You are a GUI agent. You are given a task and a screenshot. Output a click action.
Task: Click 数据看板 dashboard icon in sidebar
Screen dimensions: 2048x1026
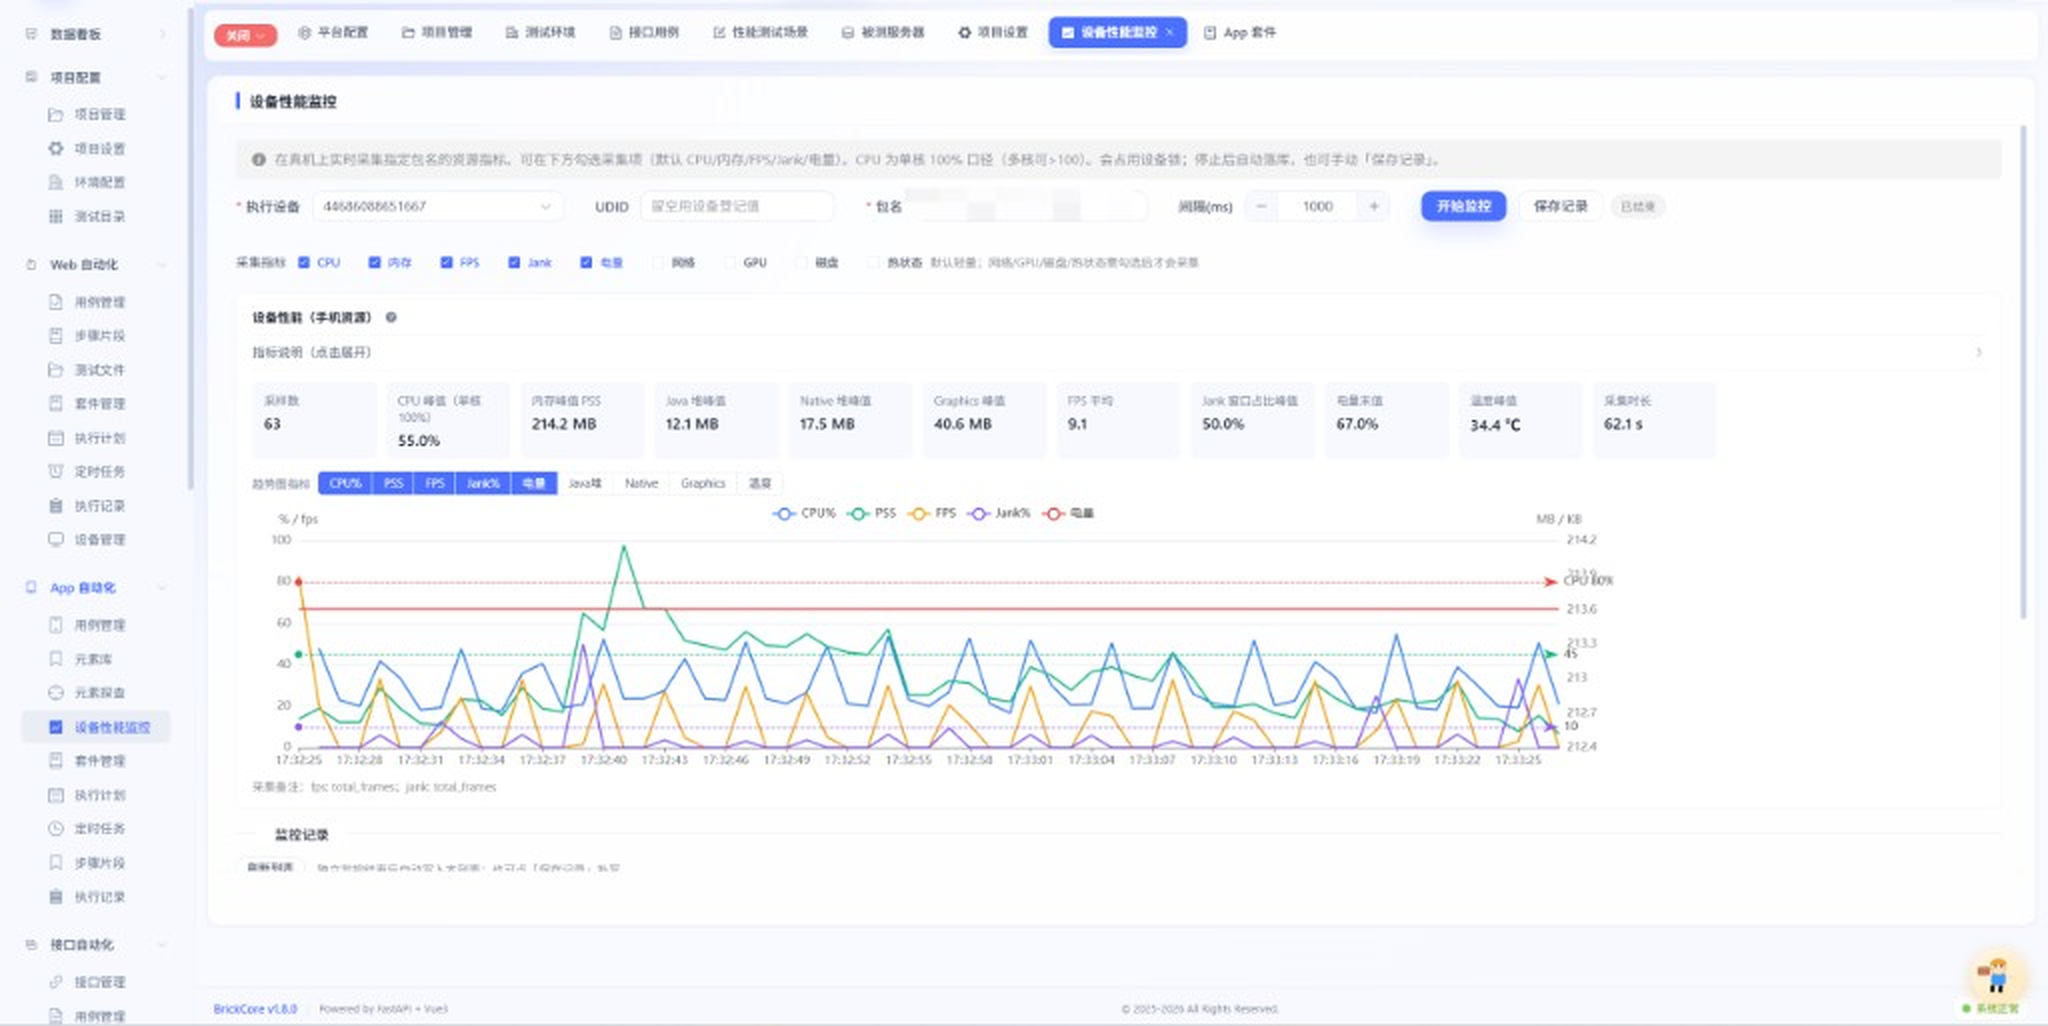(31, 34)
